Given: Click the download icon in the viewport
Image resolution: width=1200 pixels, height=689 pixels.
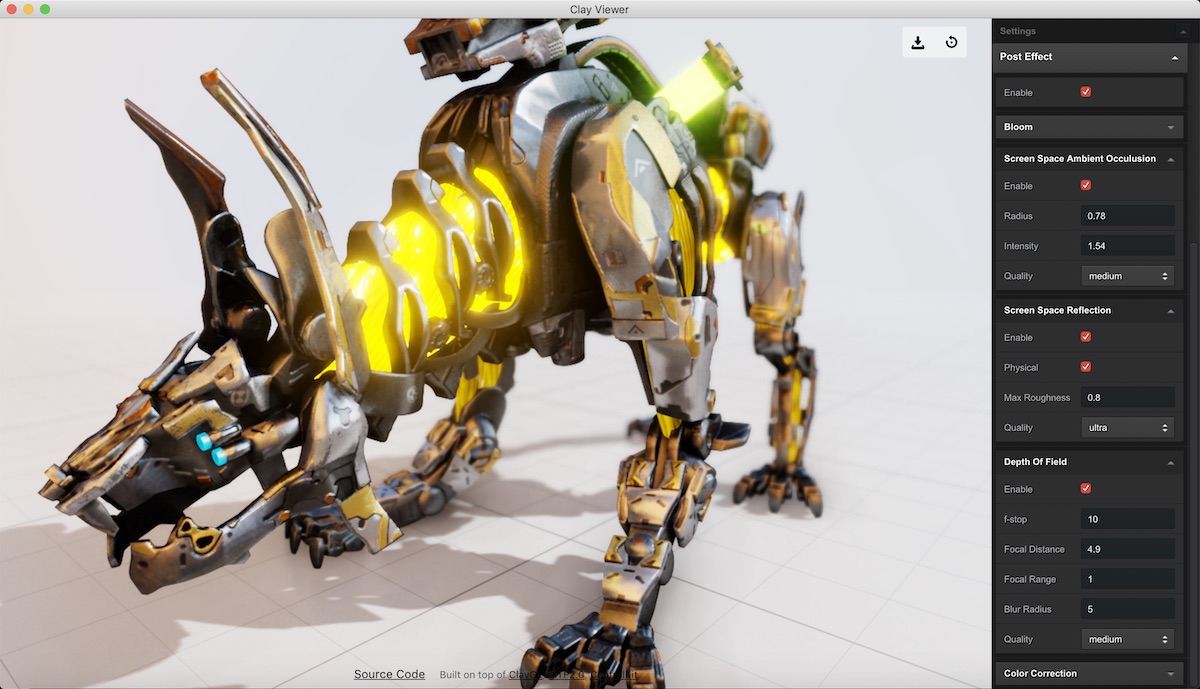Looking at the screenshot, I should click(918, 42).
